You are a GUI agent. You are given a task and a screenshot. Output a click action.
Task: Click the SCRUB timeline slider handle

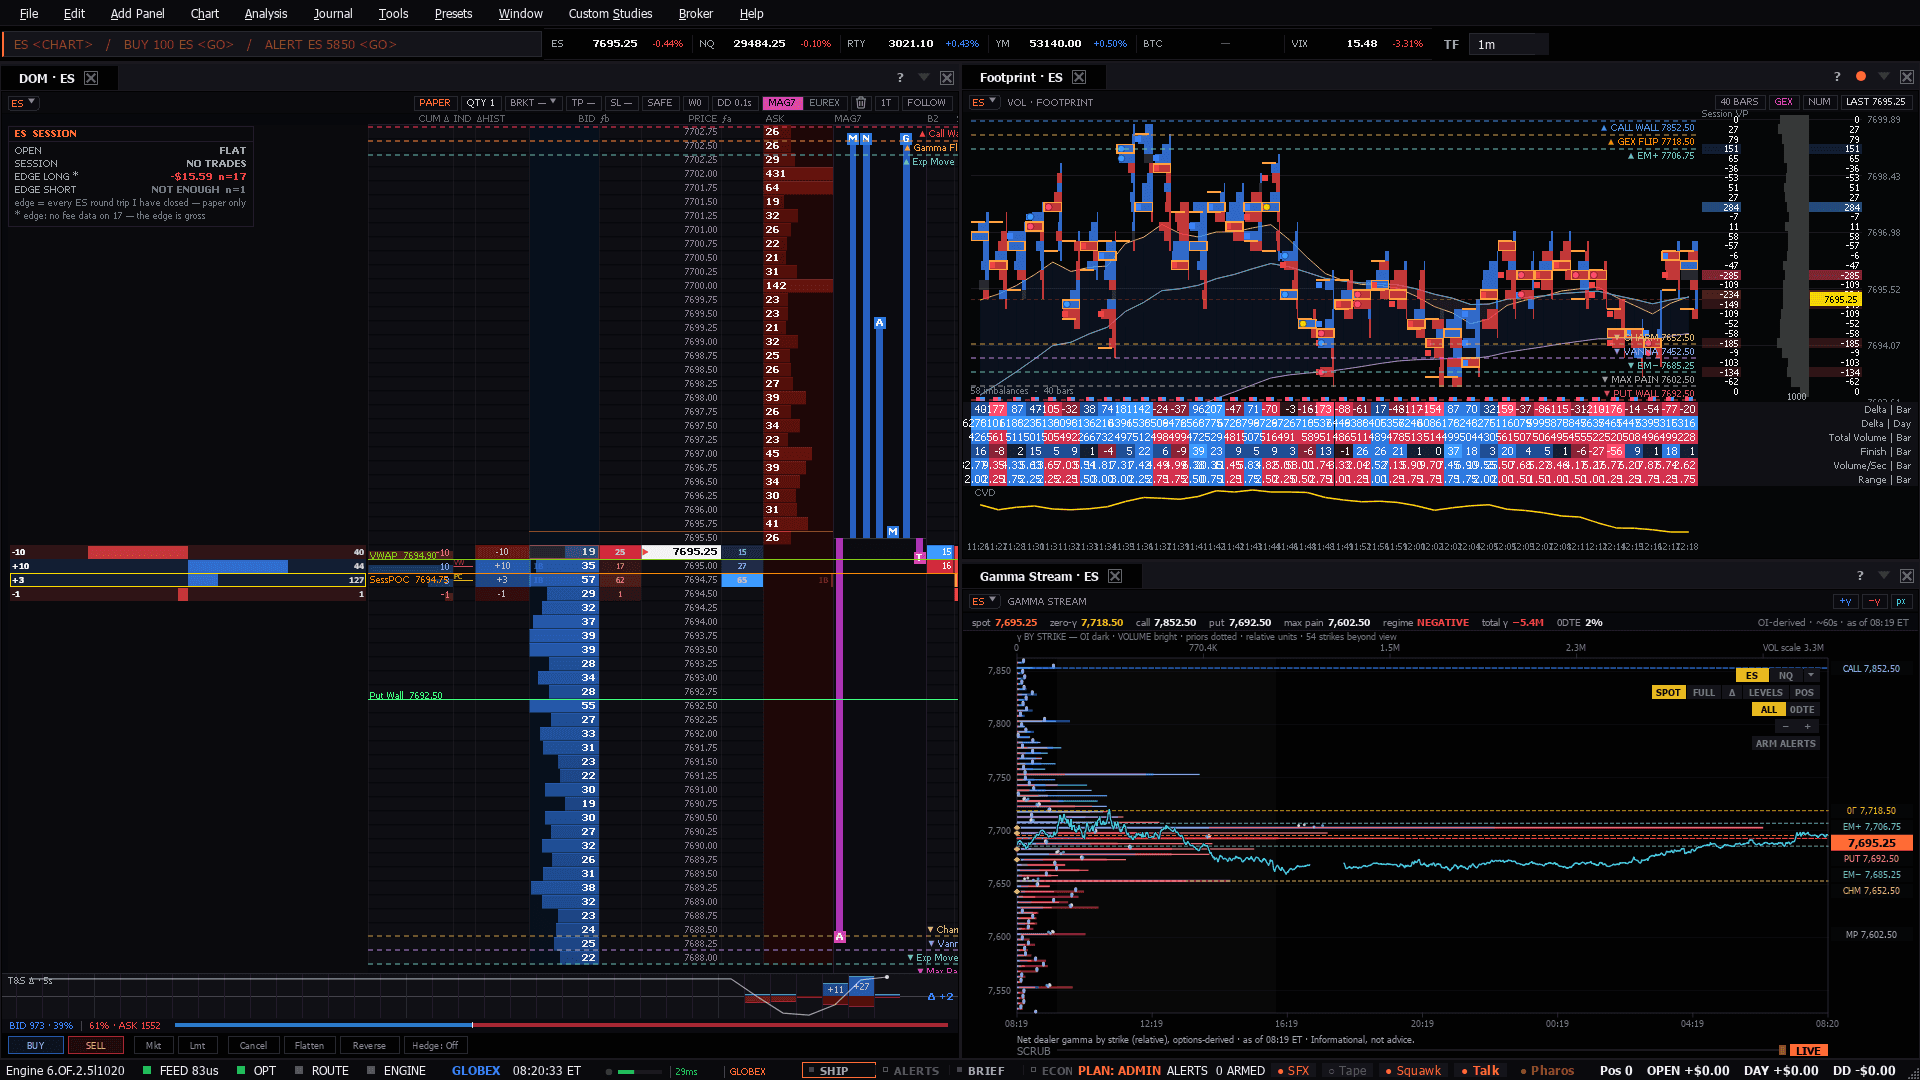point(1782,1050)
